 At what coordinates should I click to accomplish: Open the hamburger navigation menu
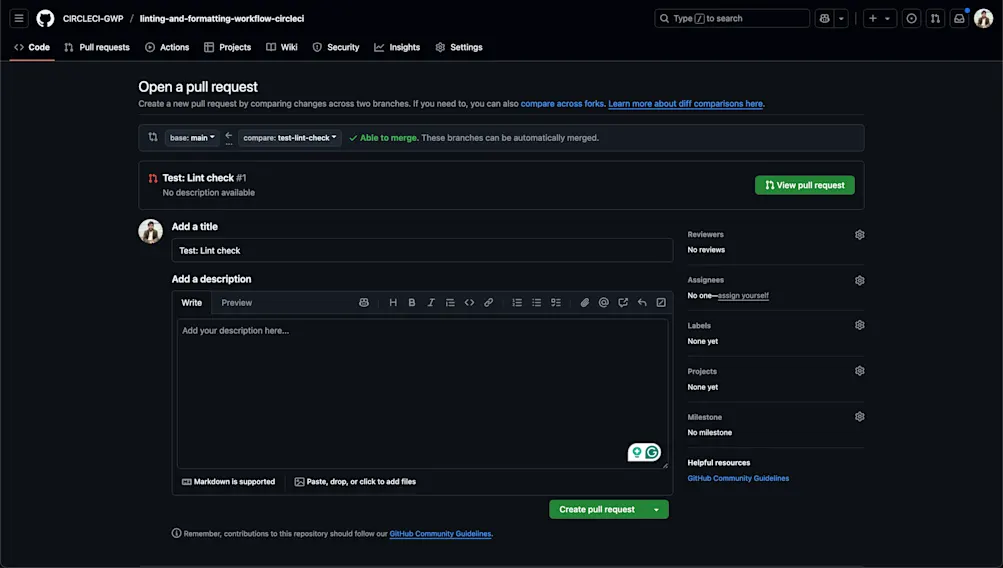click(x=19, y=19)
